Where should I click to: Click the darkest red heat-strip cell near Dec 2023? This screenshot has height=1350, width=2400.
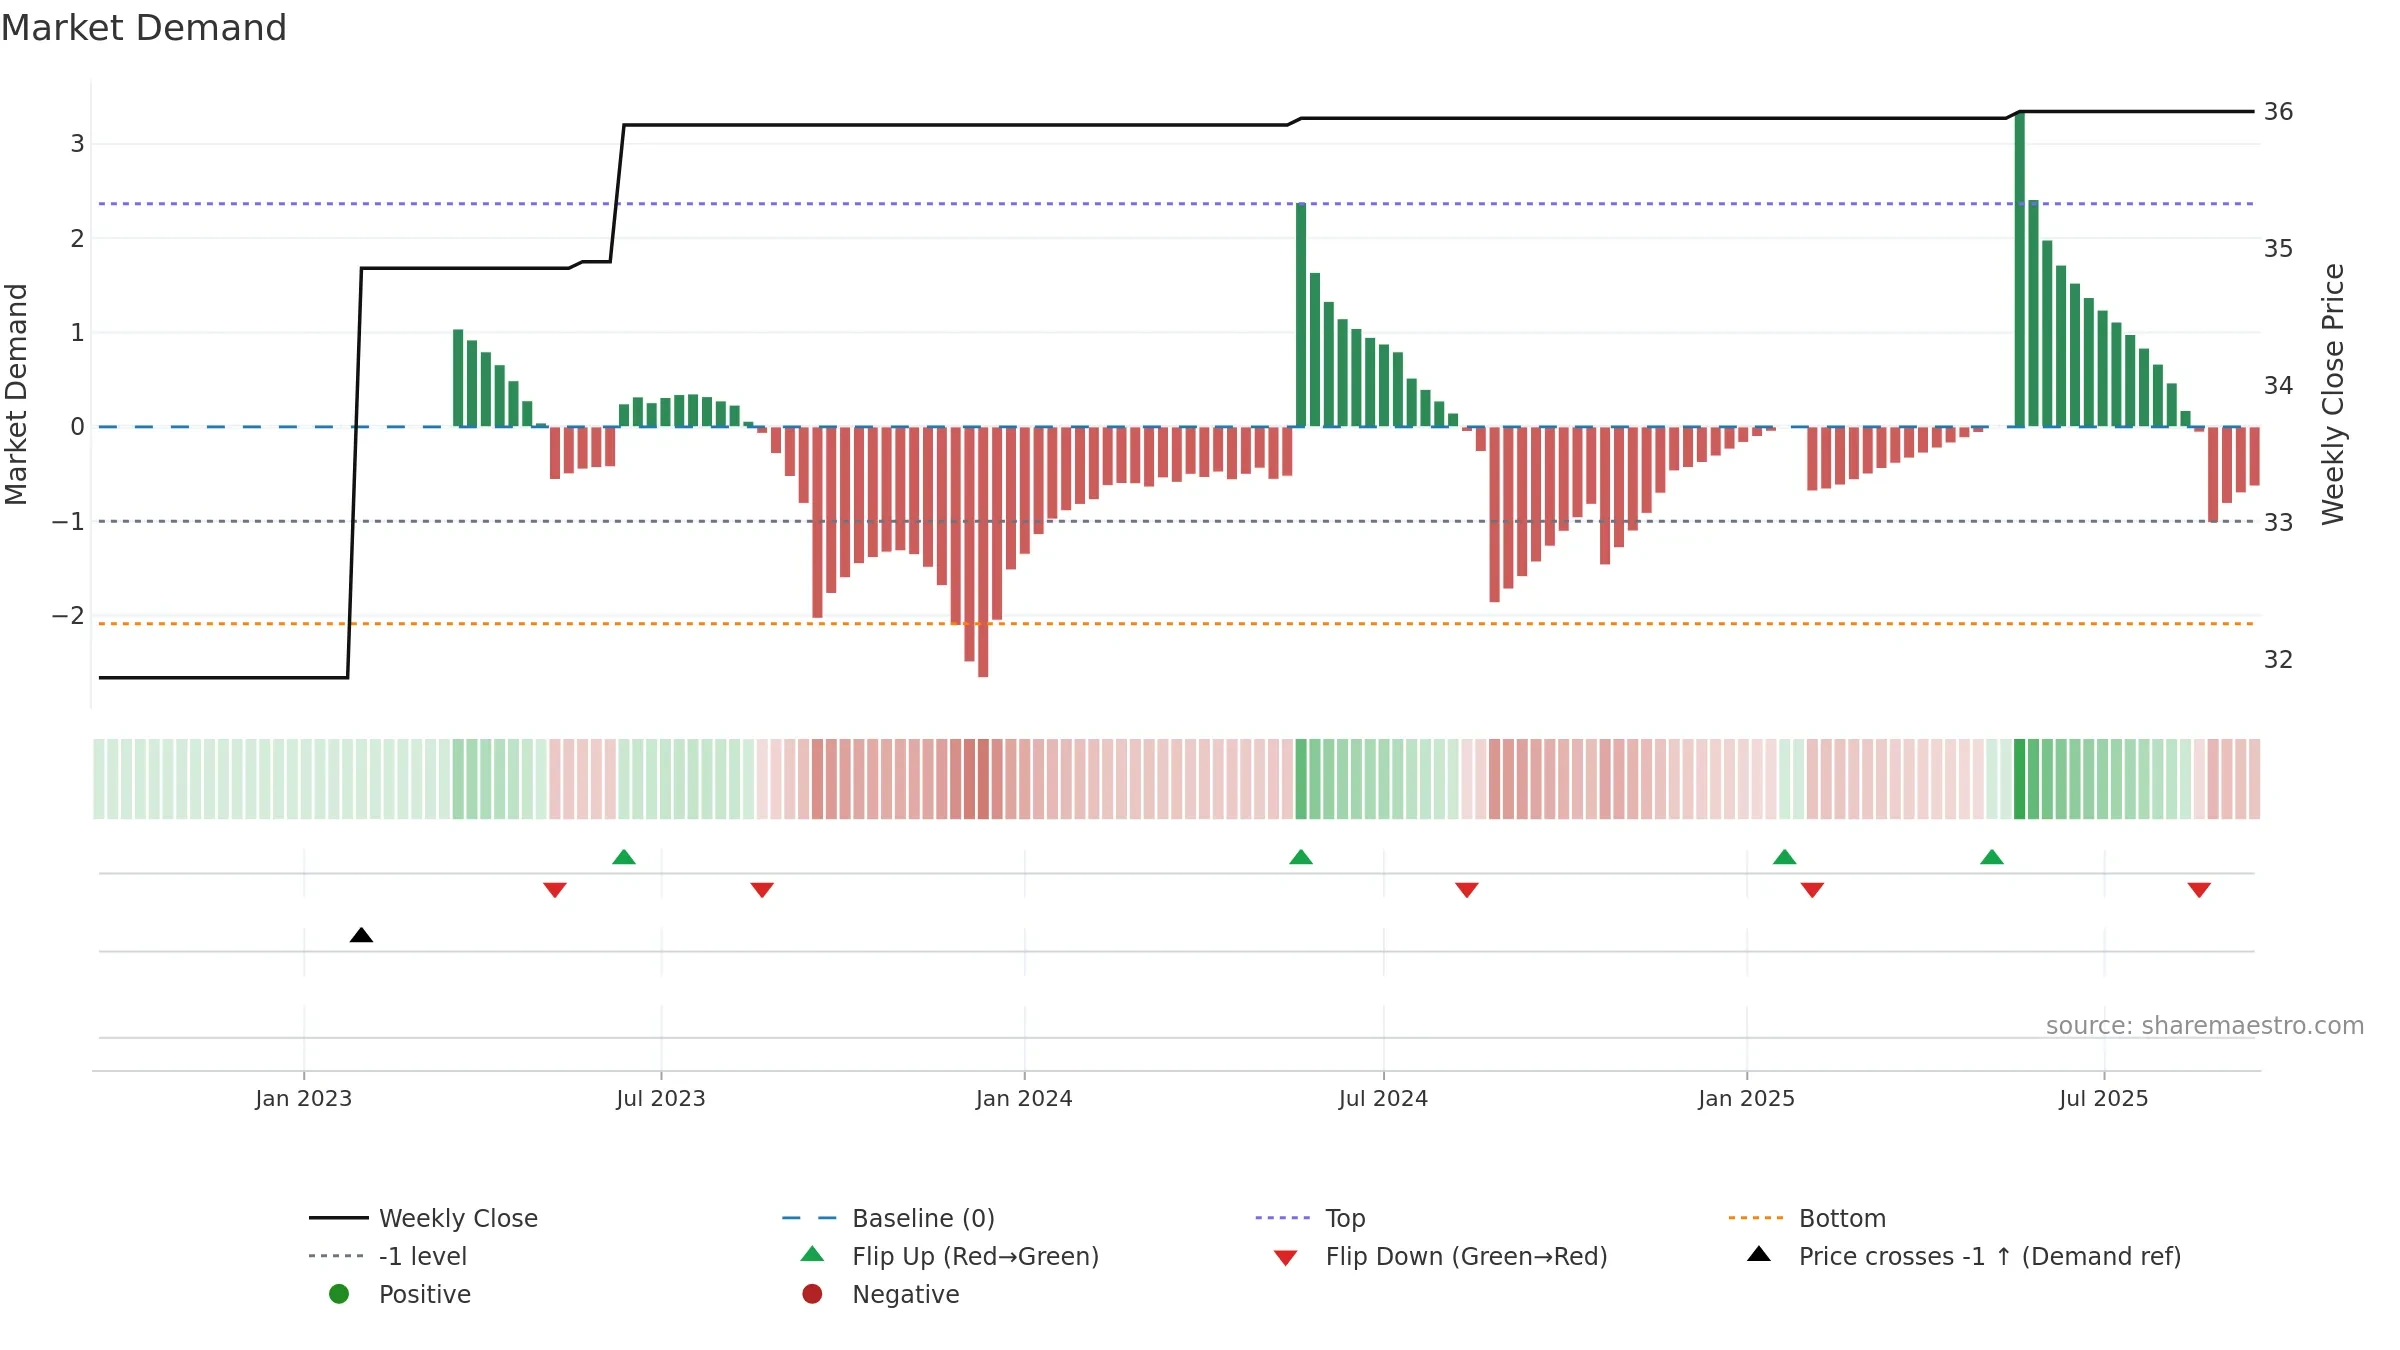983,779
